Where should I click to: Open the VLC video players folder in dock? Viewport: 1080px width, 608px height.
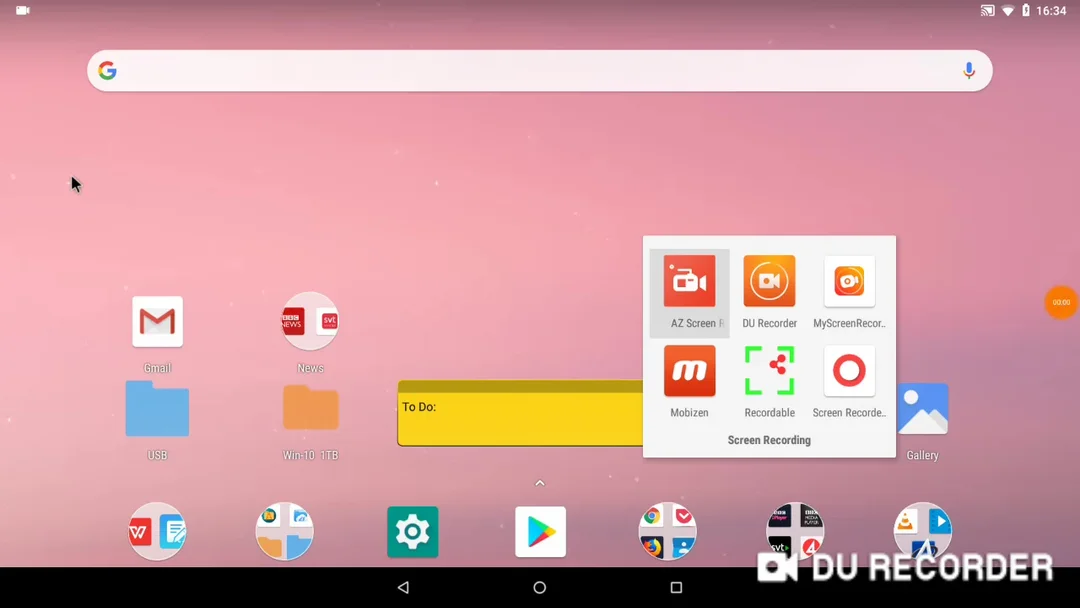click(923, 531)
